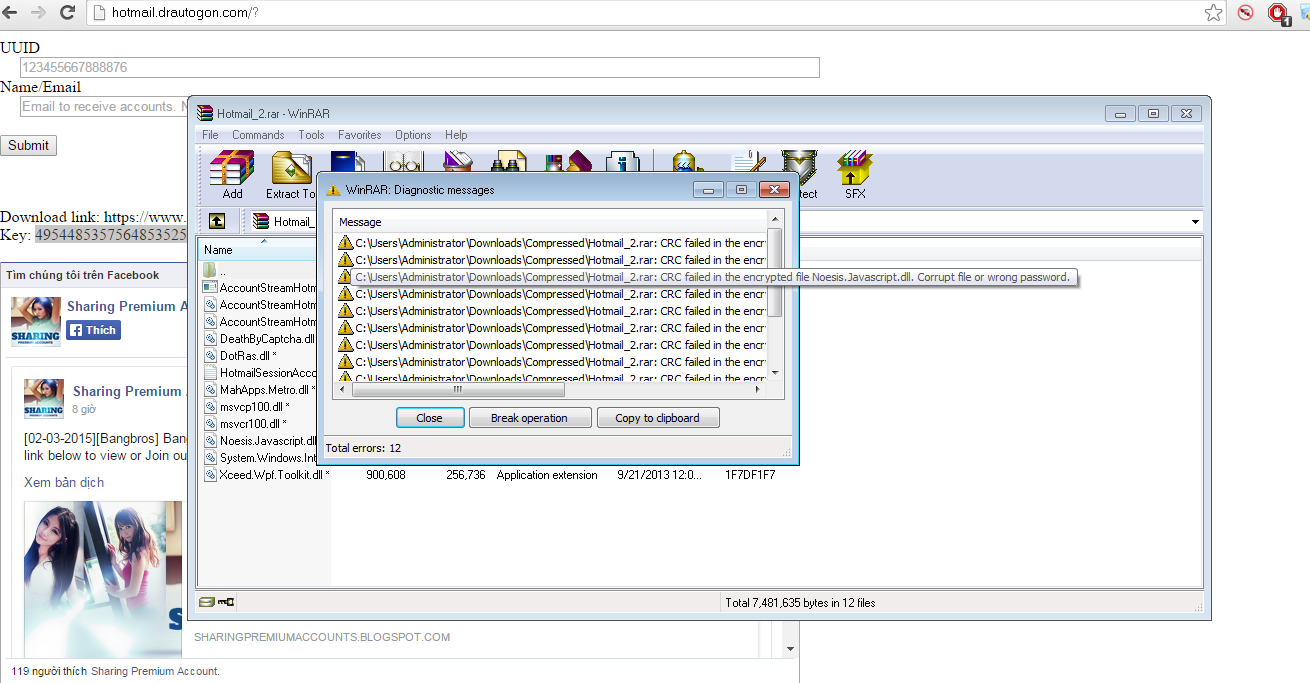Viewport: 1310px width, 683px height.
Task: Select DeathByCaptcha.dll in the file list
Action: pos(260,338)
